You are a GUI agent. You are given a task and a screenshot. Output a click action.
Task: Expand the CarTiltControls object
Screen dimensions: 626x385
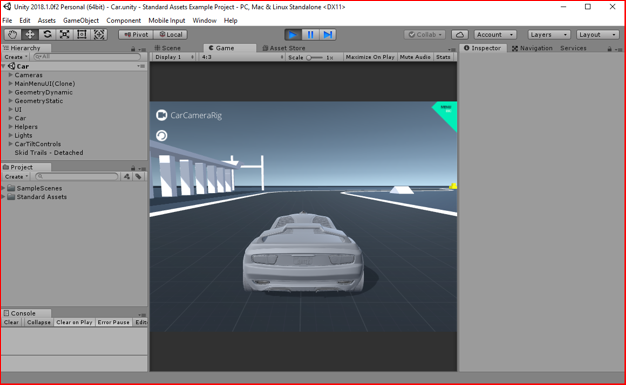tap(10, 144)
